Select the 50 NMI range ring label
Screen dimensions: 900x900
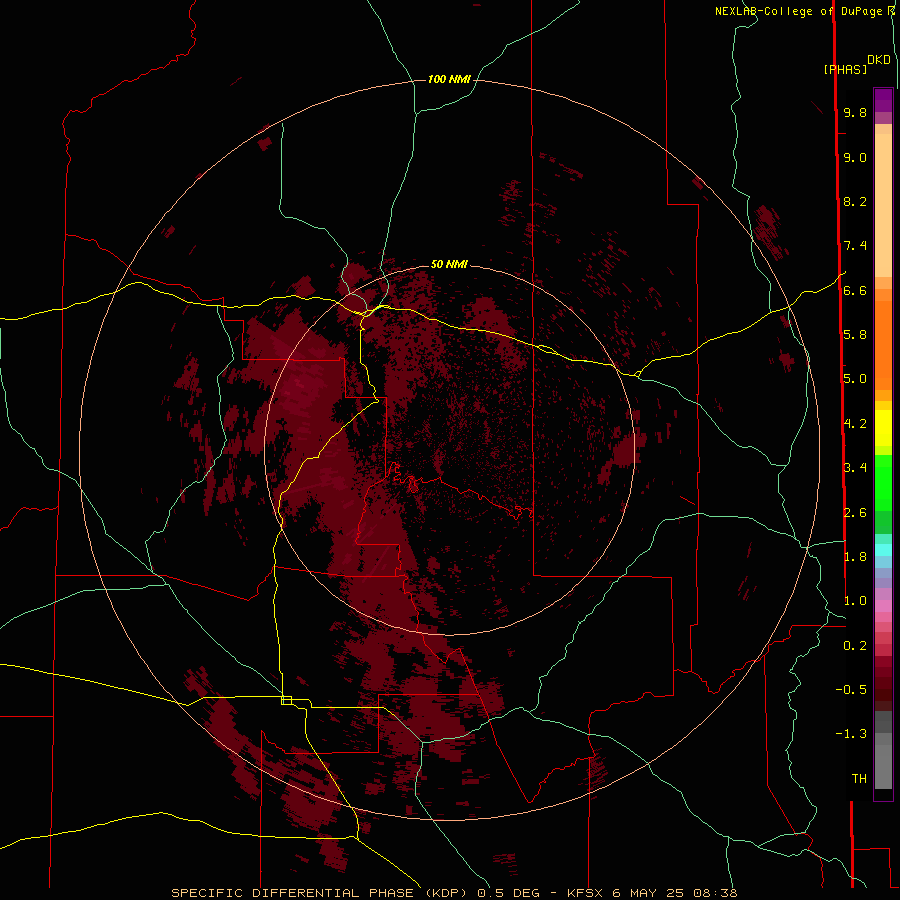[449, 264]
